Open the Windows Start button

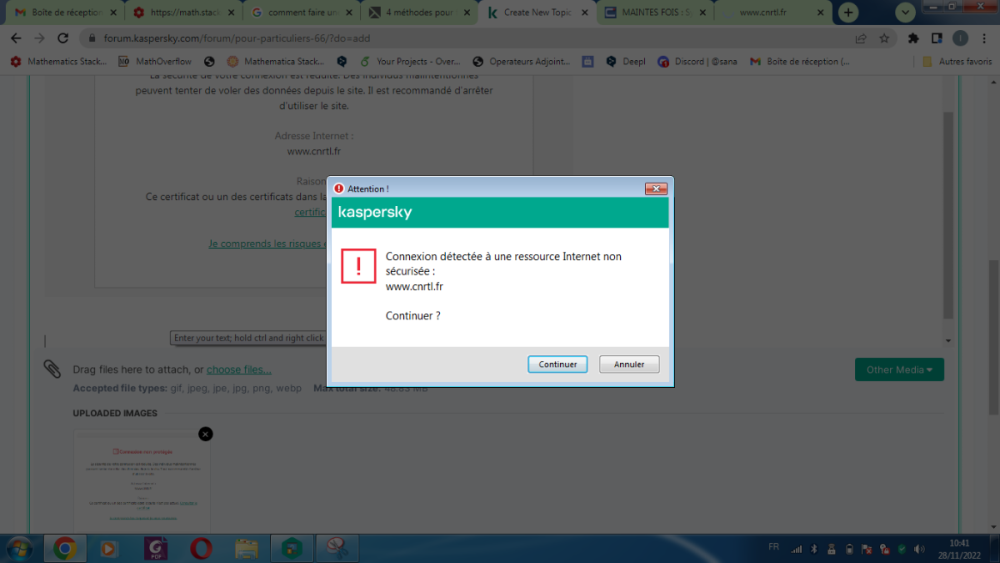pyautogui.click(x=19, y=548)
